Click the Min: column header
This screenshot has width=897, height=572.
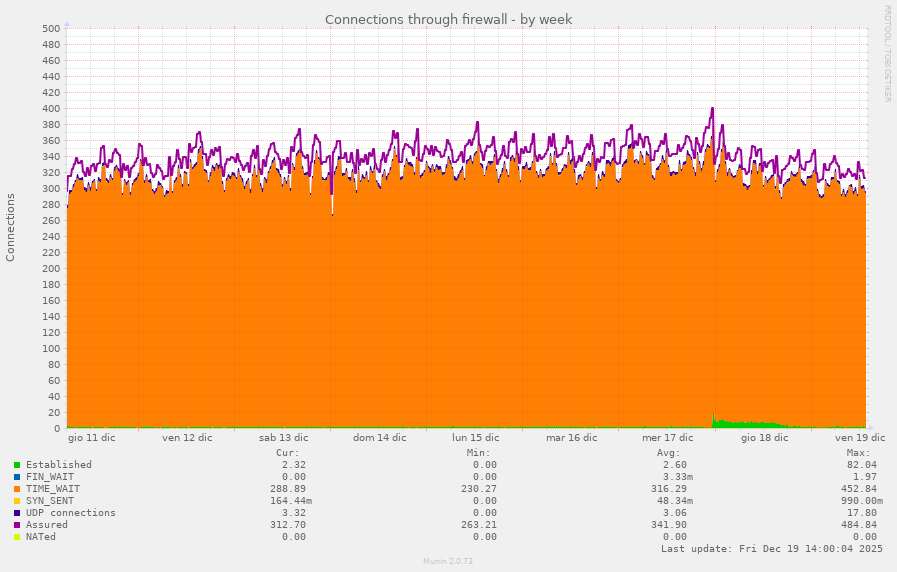coord(479,452)
